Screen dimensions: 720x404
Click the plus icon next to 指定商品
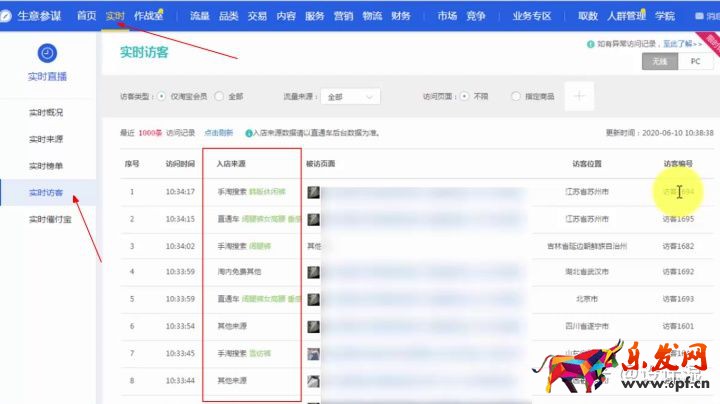point(581,96)
